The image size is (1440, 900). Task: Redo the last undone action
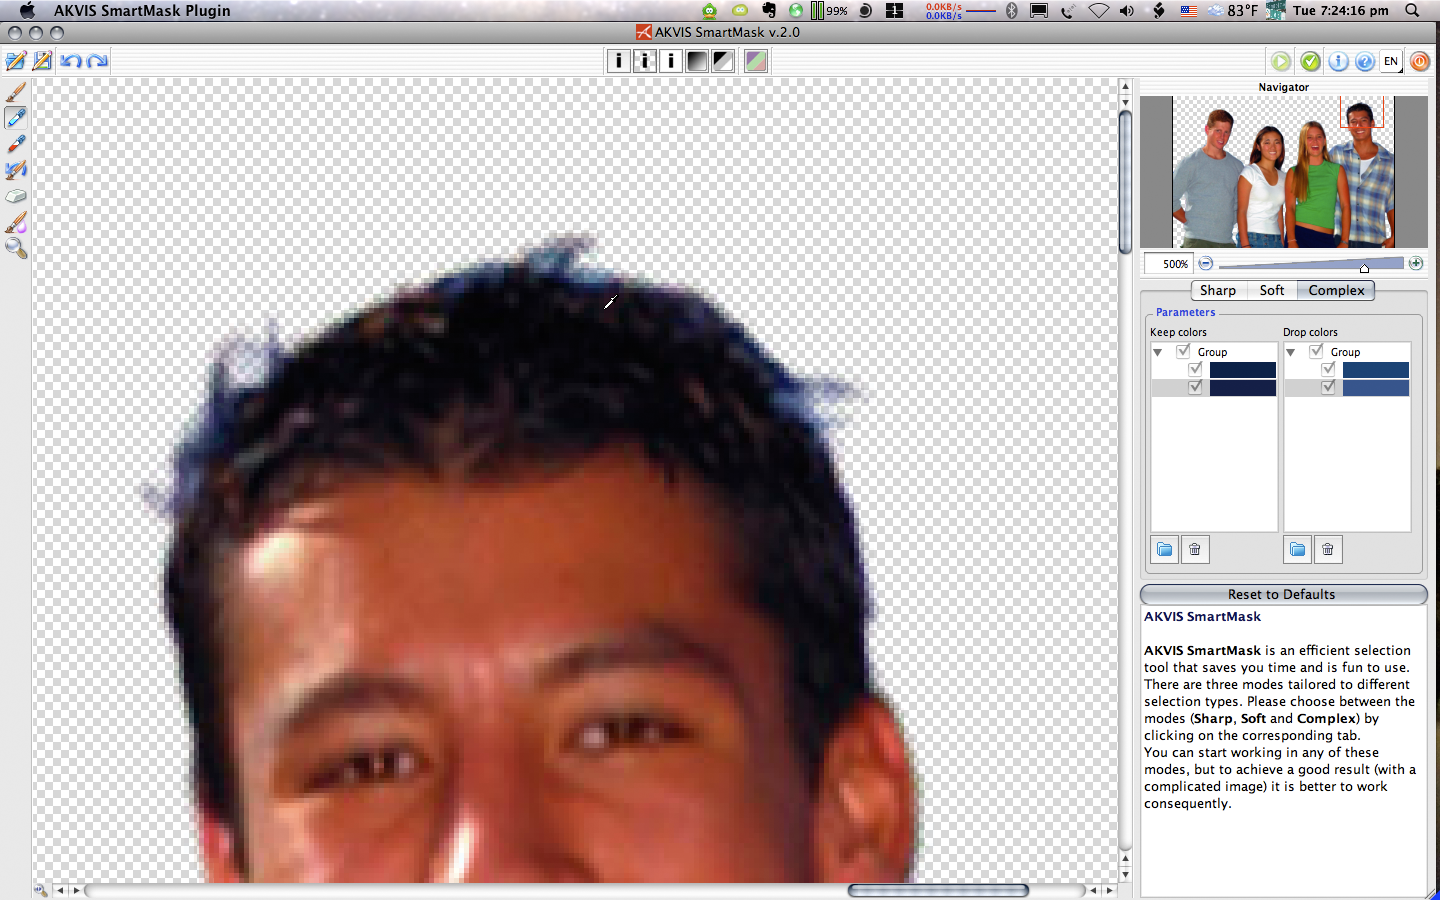tap(97, 61)
